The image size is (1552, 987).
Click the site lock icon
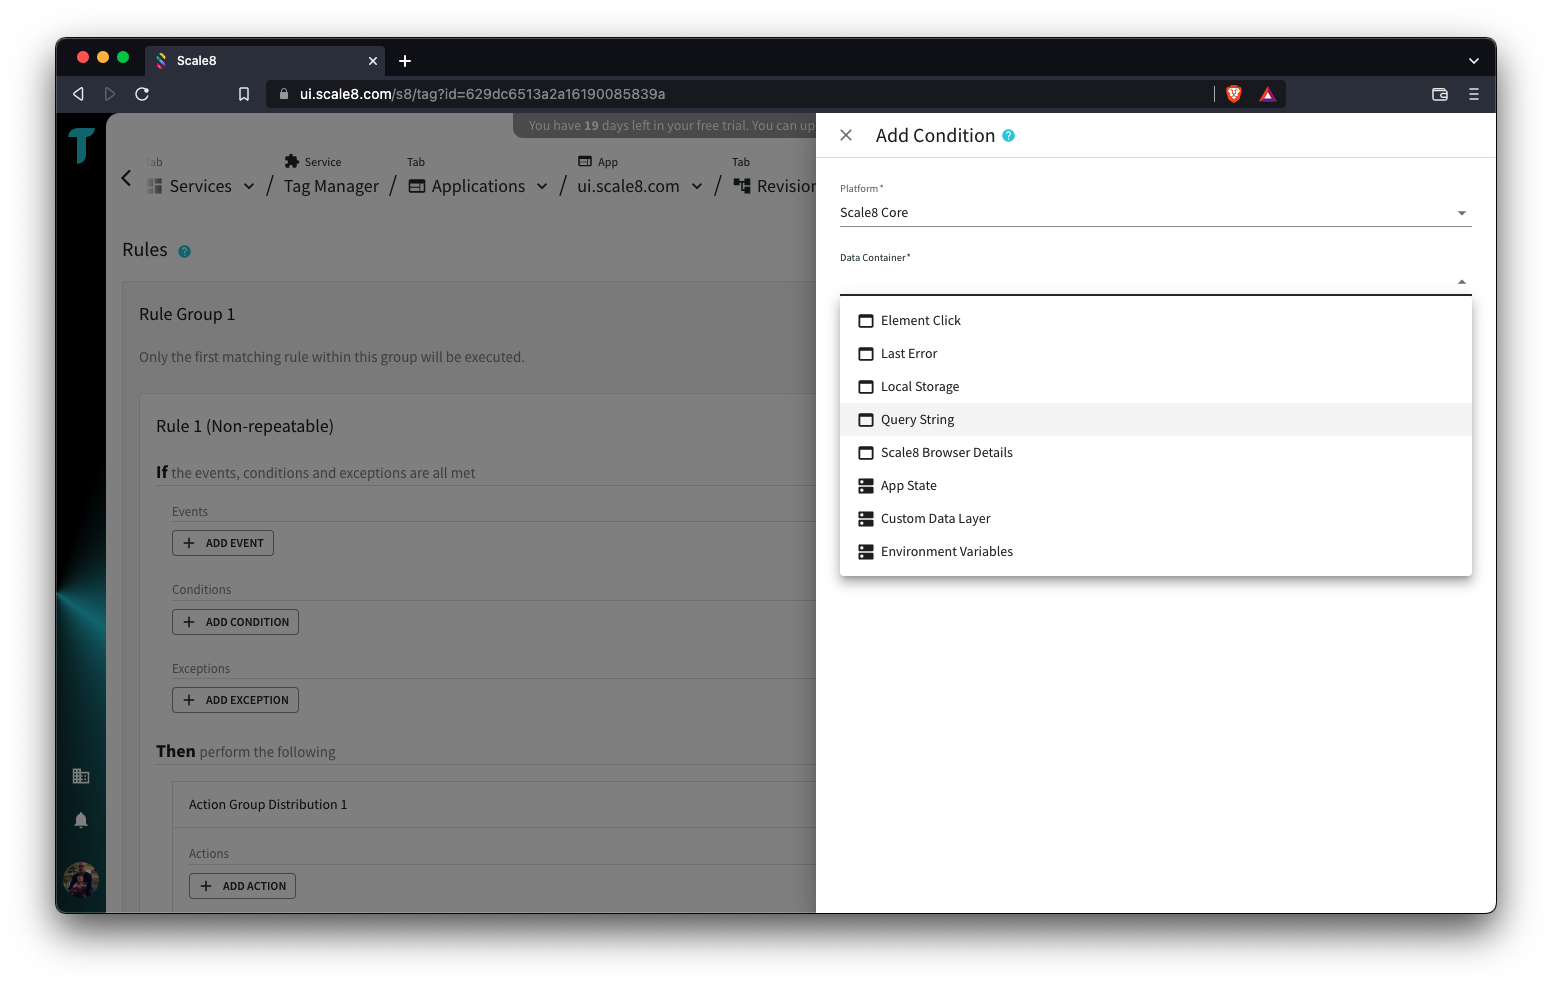pyautogui.click(x=284, y=94)
